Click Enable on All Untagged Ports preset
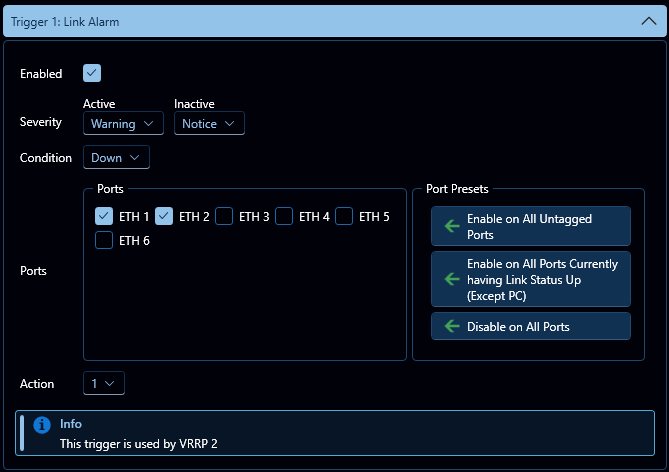Screen dimensions: 669x472 (x=531, y=226)
